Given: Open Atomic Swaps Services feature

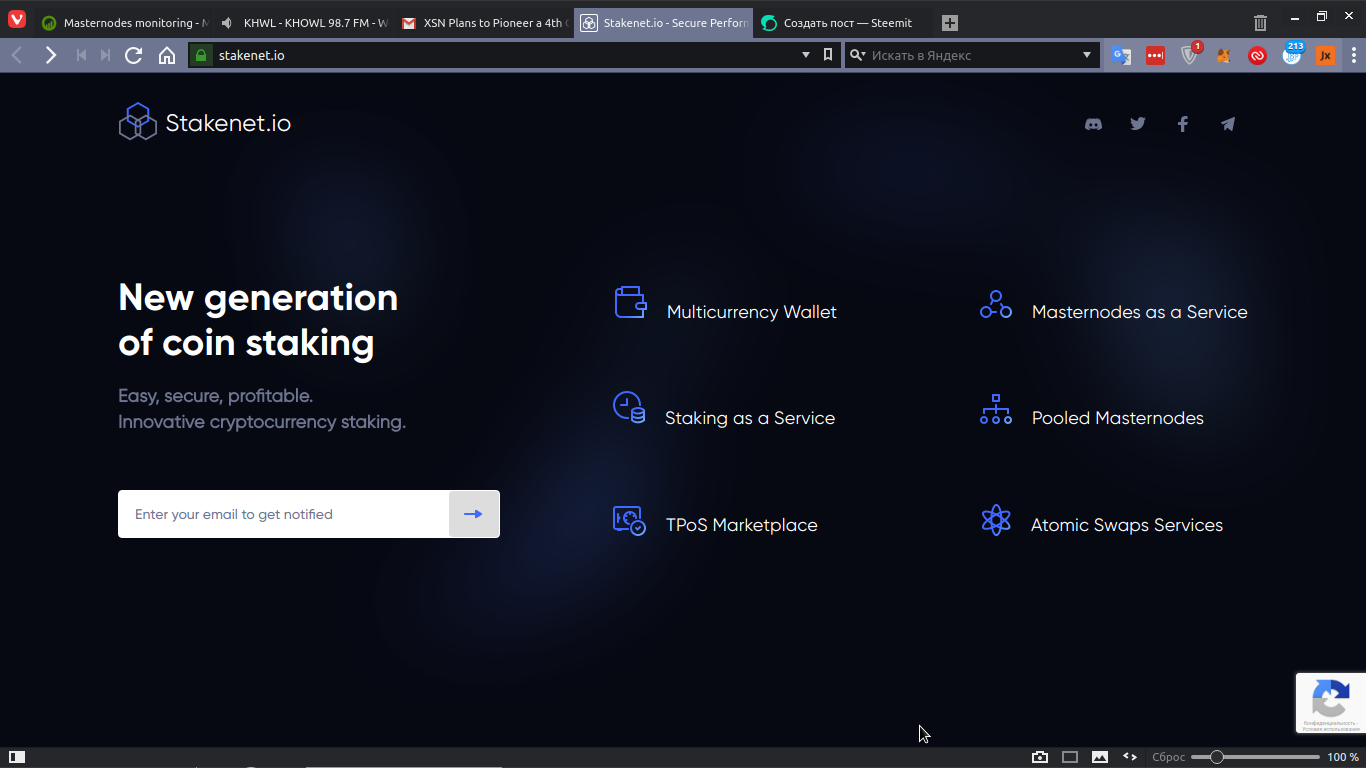Looking at the screenshot, I should pyautogui.click(x=1101, y=522).
